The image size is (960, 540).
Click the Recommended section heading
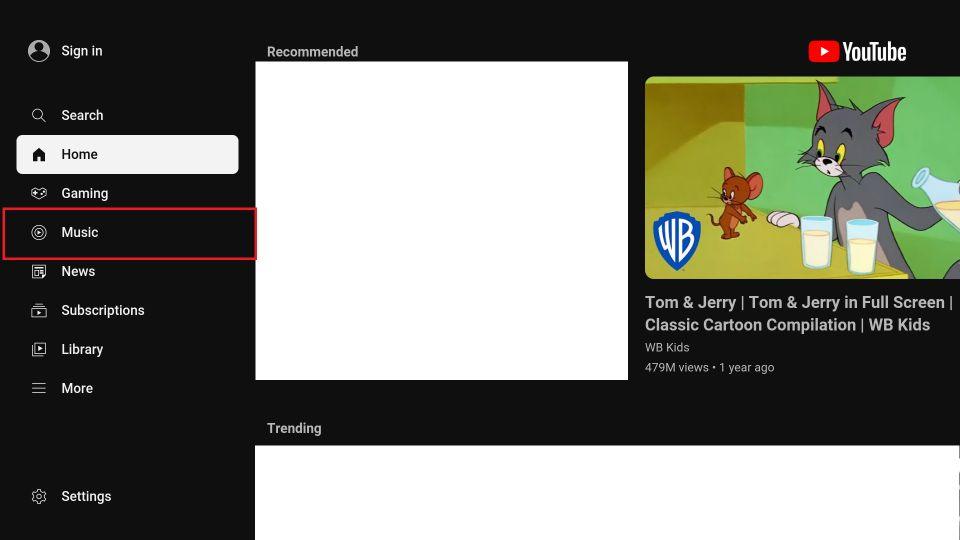(312, 52)
